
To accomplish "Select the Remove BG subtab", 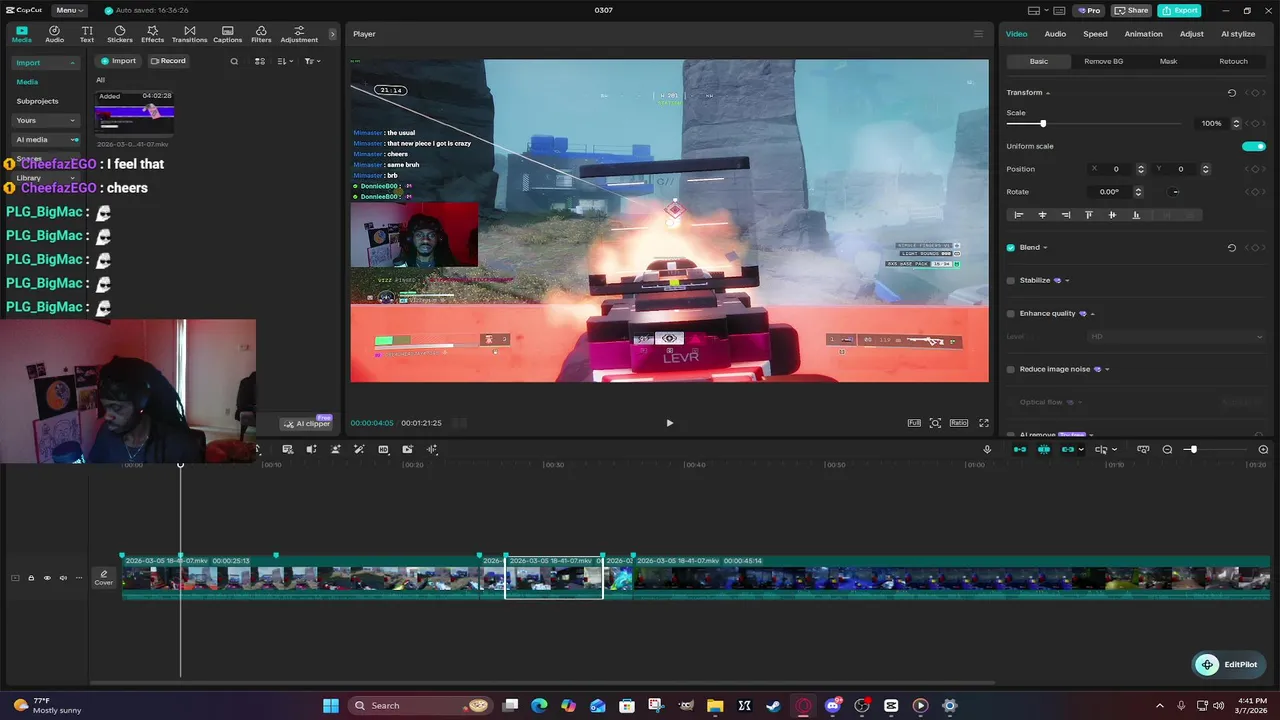I will coord(1103,61).
